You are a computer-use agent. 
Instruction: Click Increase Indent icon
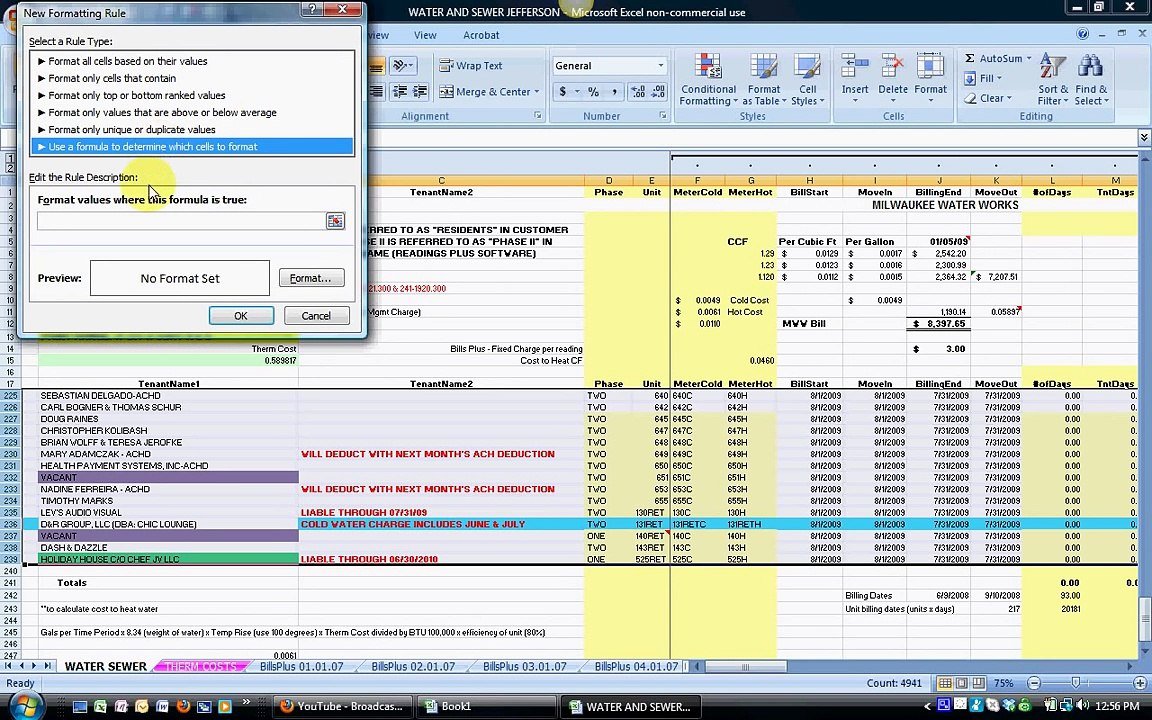[420, 92]
